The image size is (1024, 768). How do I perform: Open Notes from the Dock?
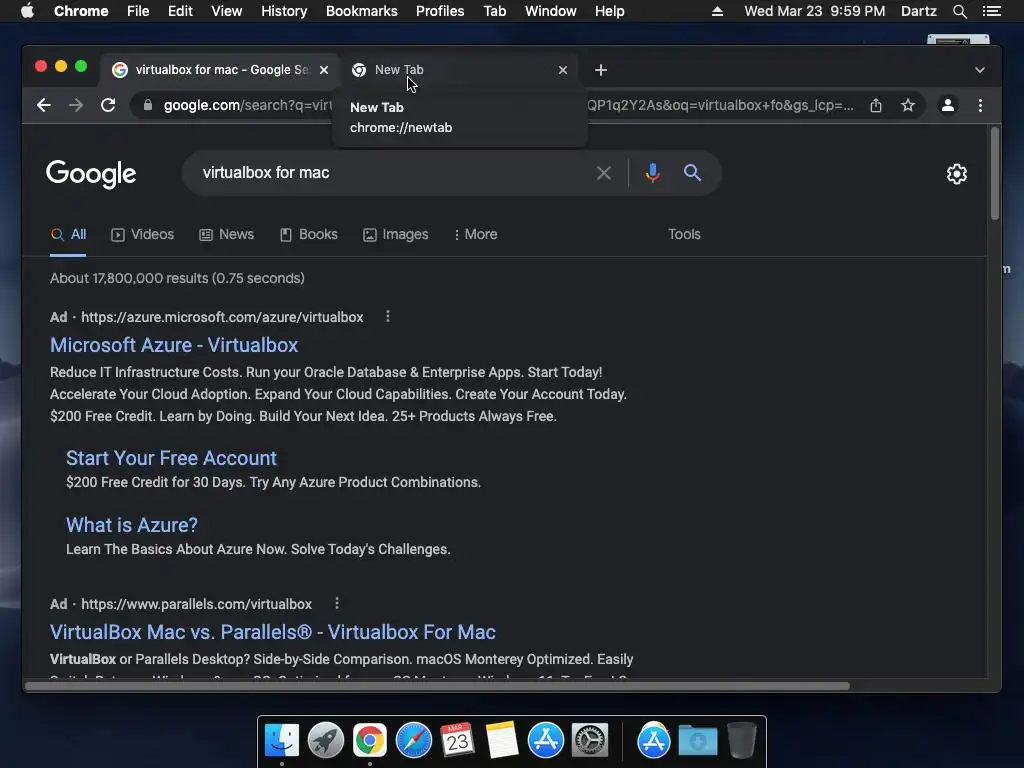click(x=502, y=740)
